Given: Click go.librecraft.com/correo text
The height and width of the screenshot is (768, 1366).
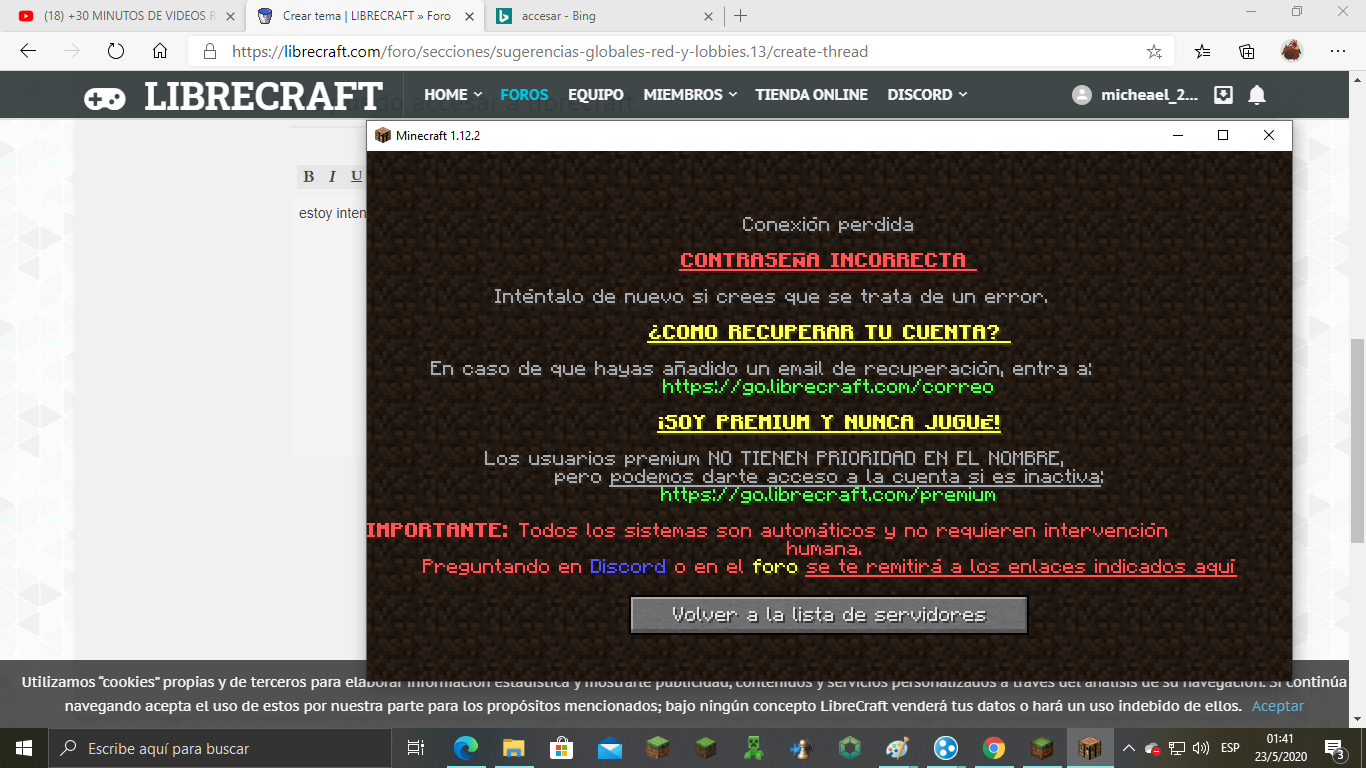Looking at the screenshot, I should [828, 386].
